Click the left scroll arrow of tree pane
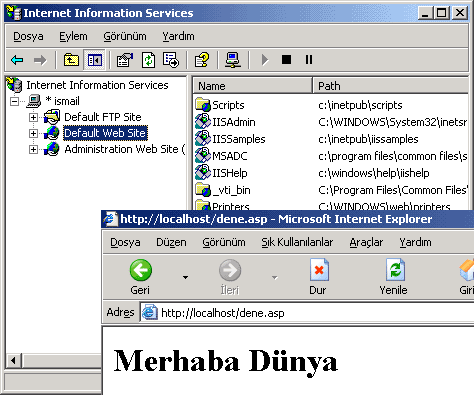Image resolution: width=474 pixels, height=395 pixels. tap(13, 361)
